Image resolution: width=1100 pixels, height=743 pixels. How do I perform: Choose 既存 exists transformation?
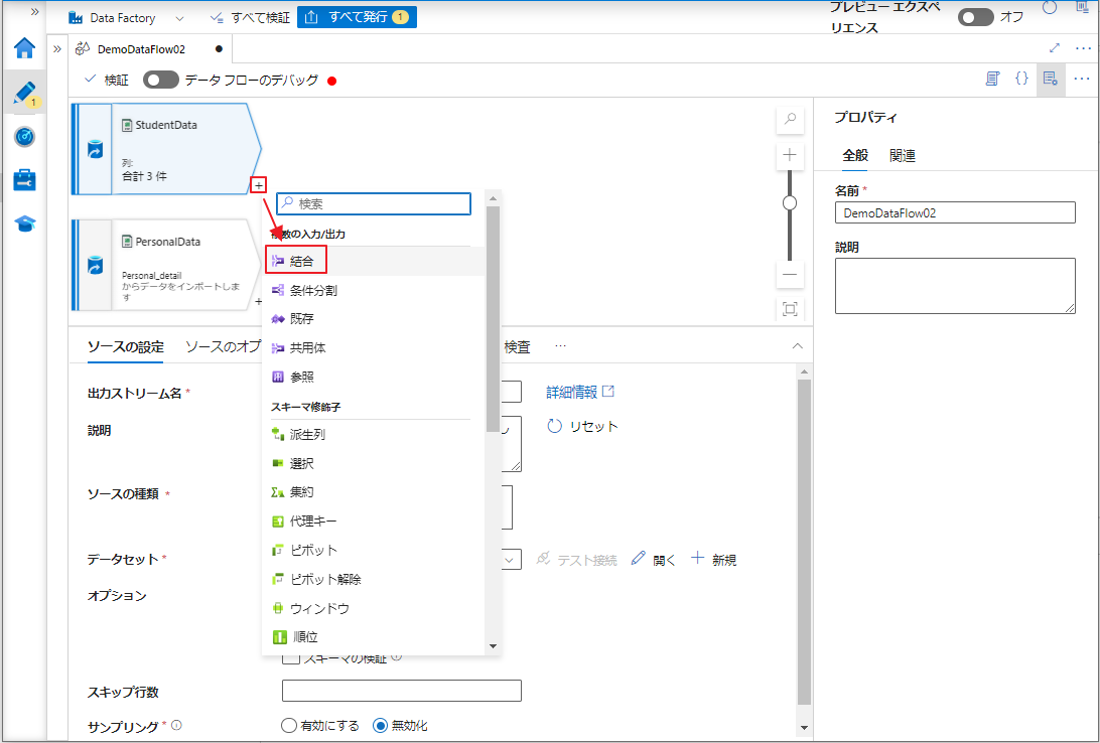[x=375, y=319]
